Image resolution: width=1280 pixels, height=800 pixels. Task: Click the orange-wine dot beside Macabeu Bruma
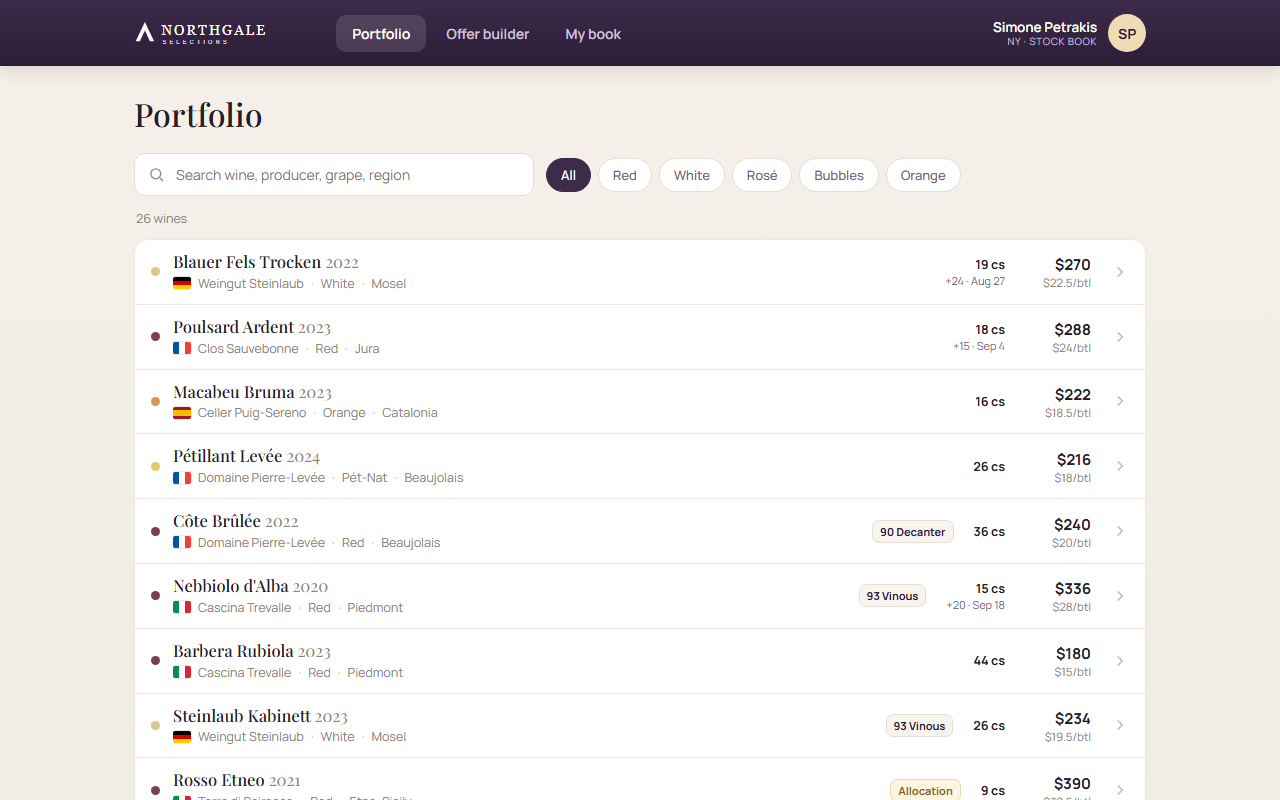tap(155, 401)
